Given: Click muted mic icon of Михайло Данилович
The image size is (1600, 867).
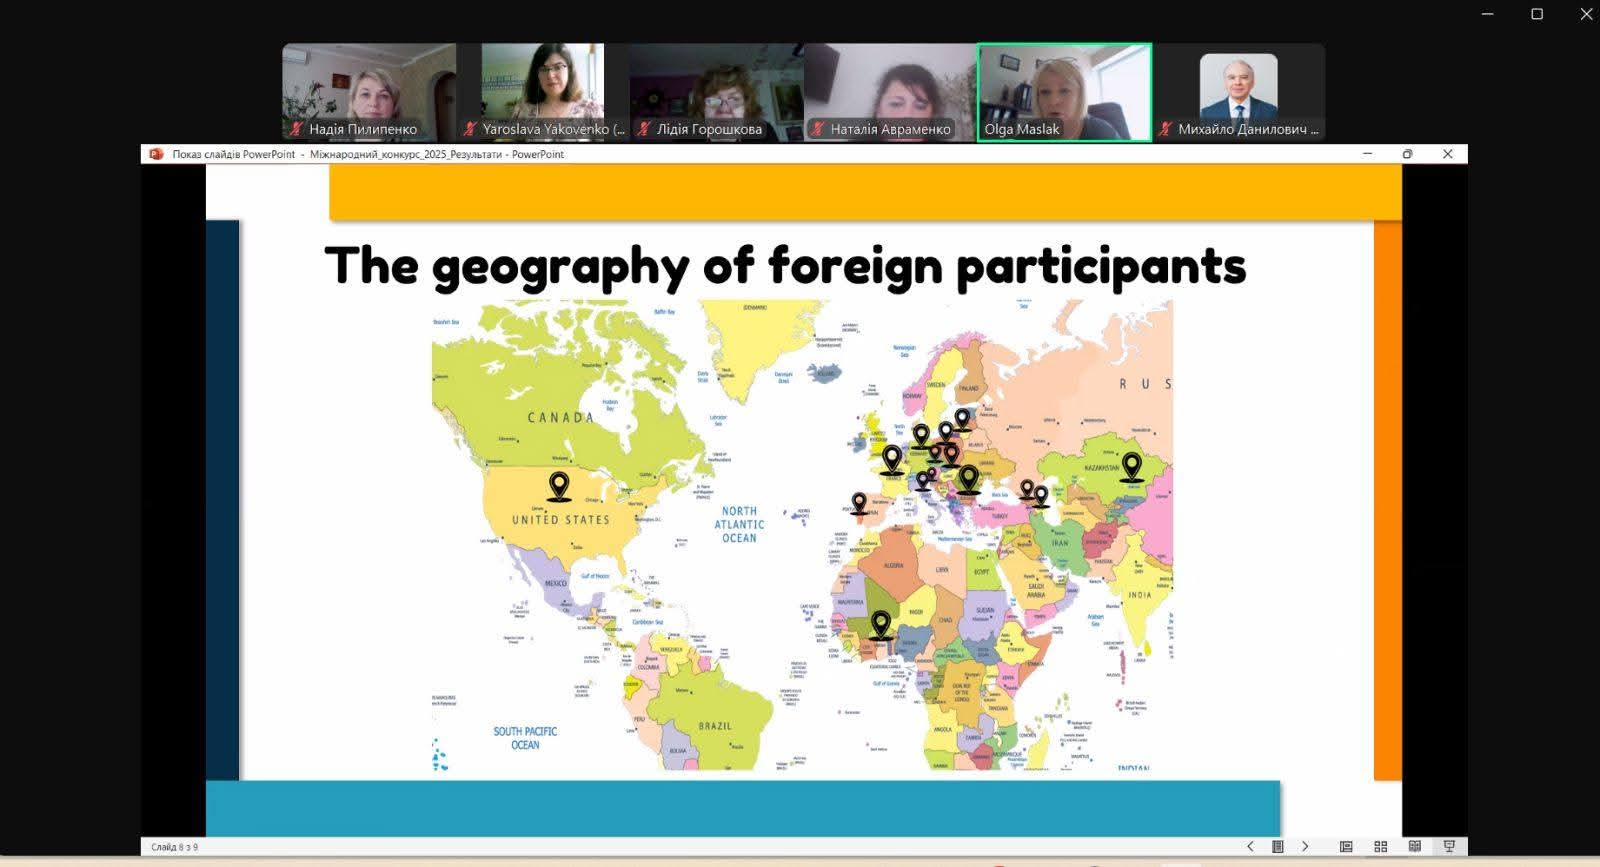Looking at the screenshot, I should click(x=1165, y=129).
